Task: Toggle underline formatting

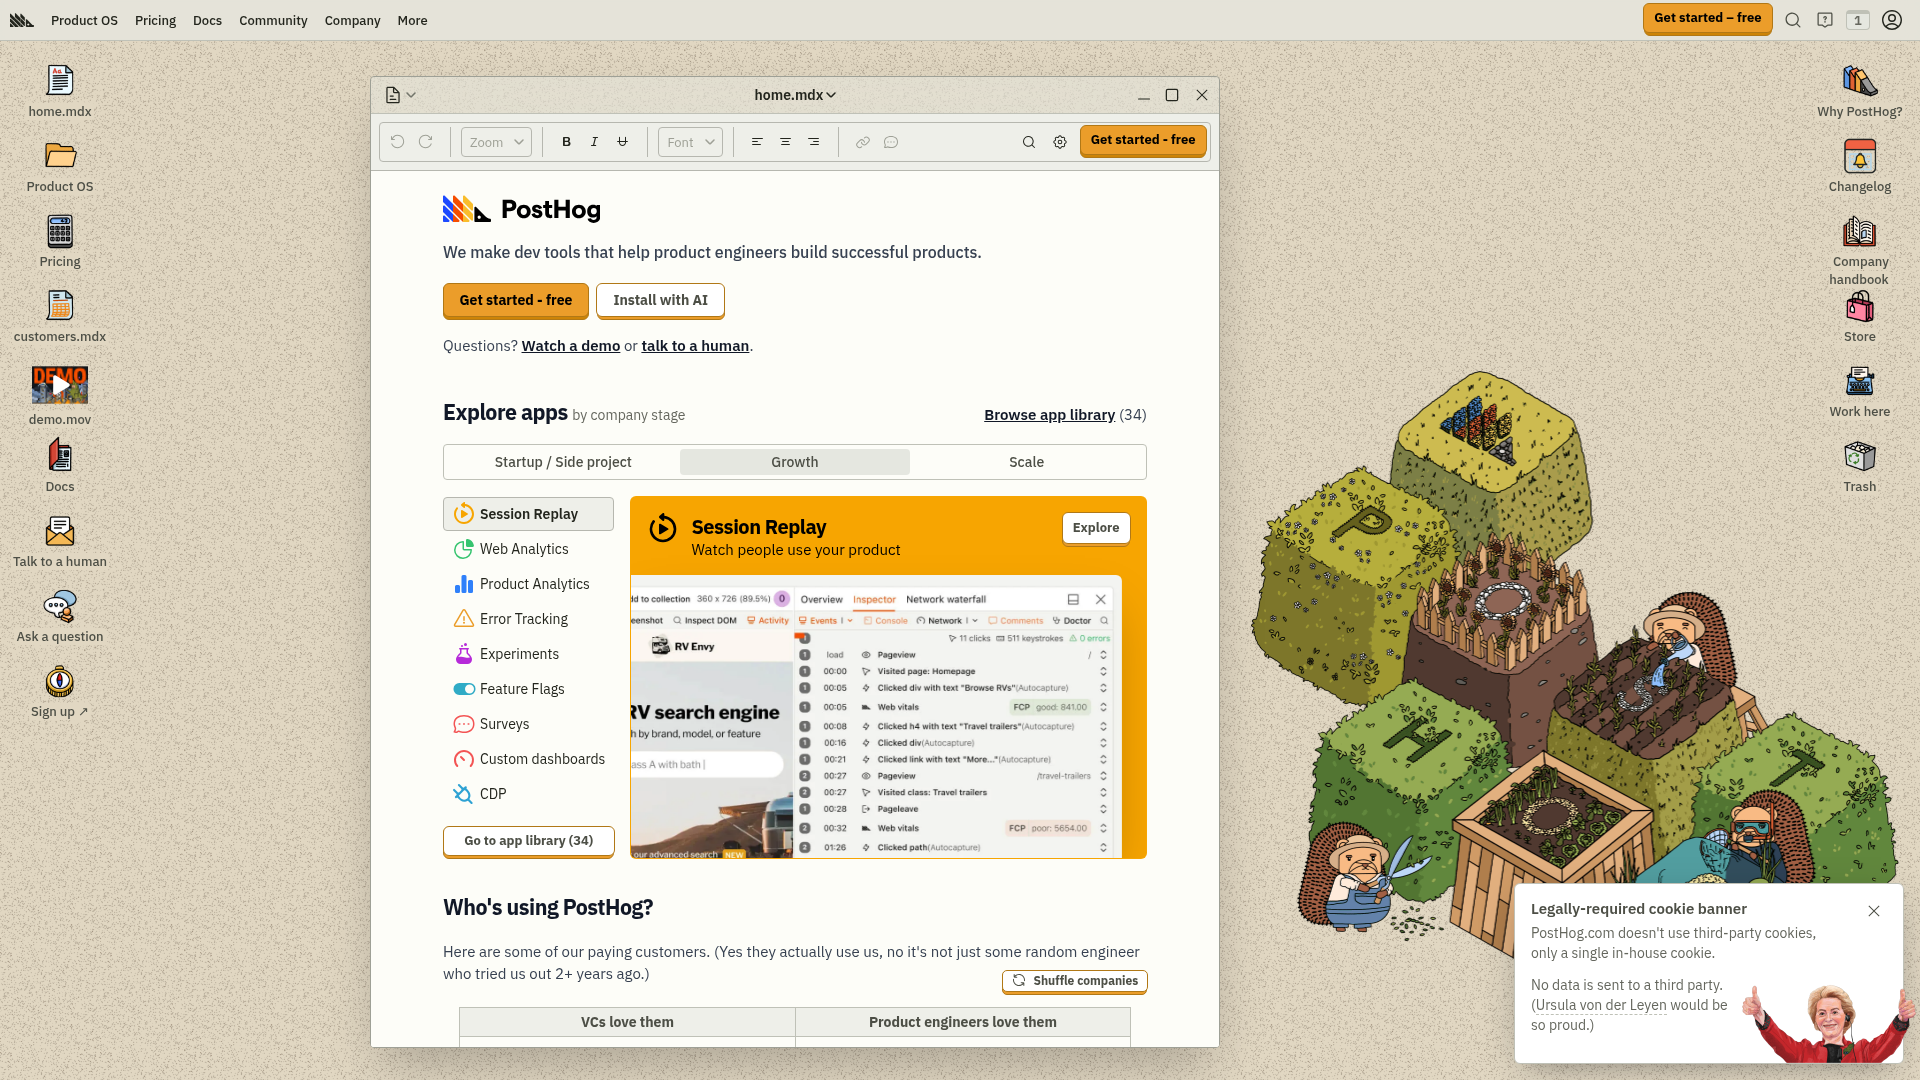Action: (x=622, y=141)
